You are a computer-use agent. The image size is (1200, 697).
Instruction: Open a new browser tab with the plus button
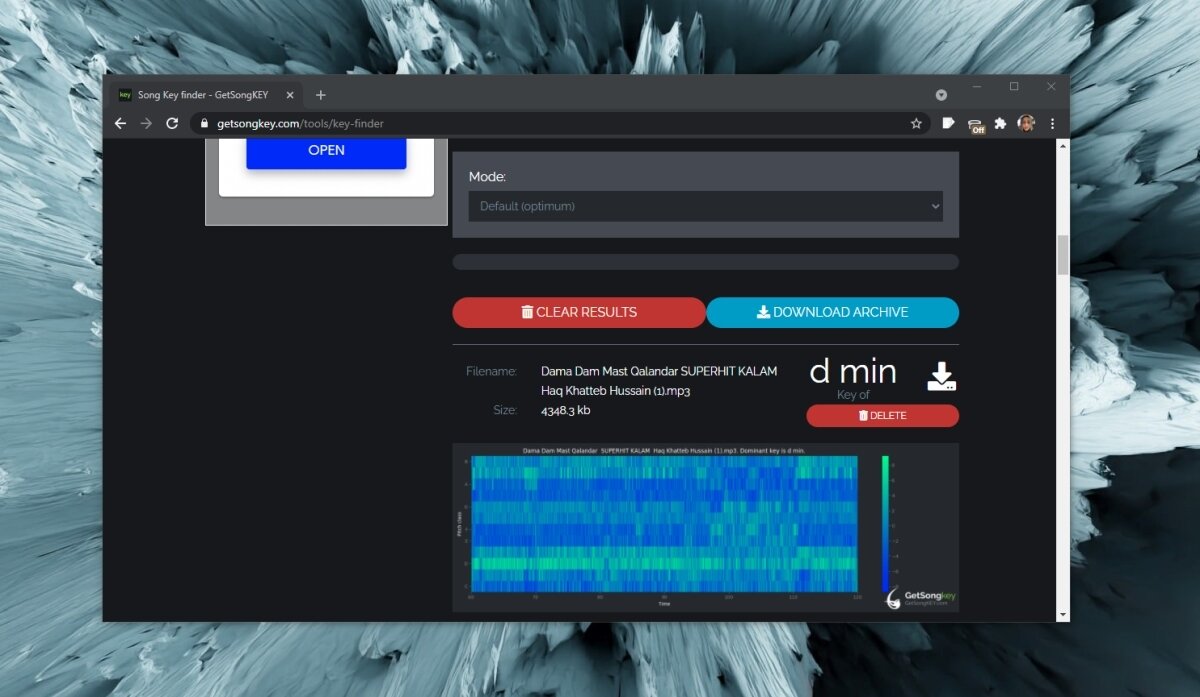tap(321, 94)
